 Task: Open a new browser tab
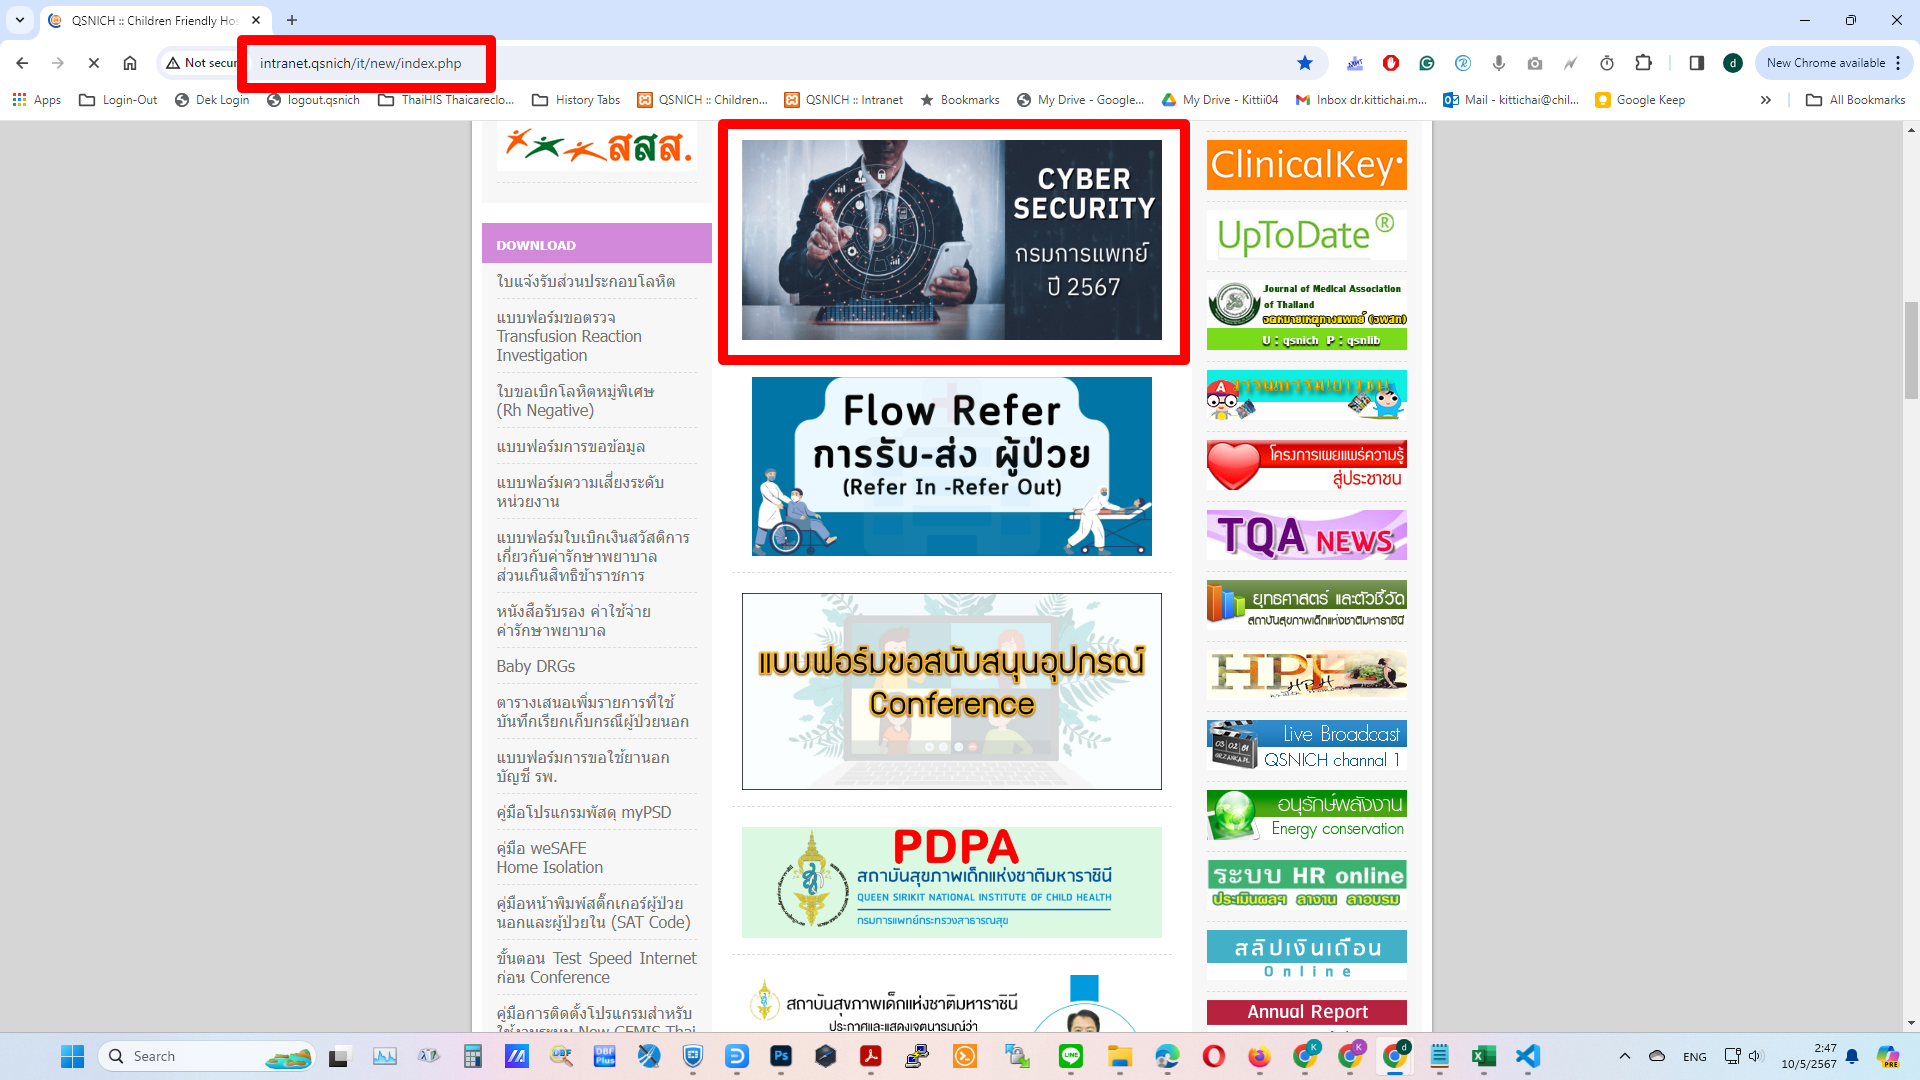pyautogui.click(x=292, y=20)
